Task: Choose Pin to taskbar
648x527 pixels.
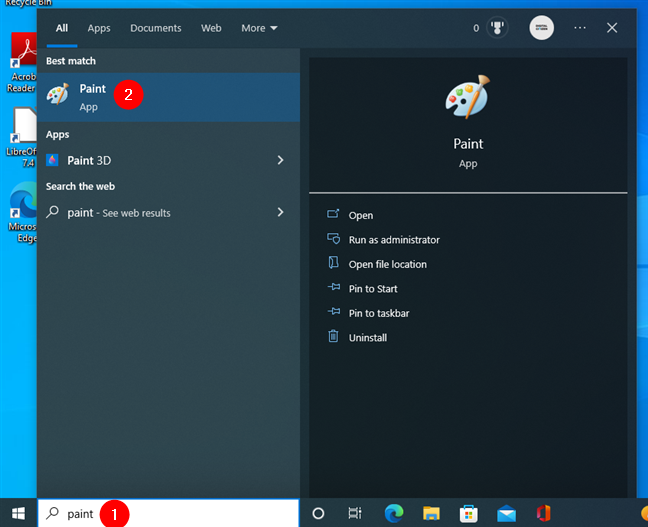Action: 379,313
